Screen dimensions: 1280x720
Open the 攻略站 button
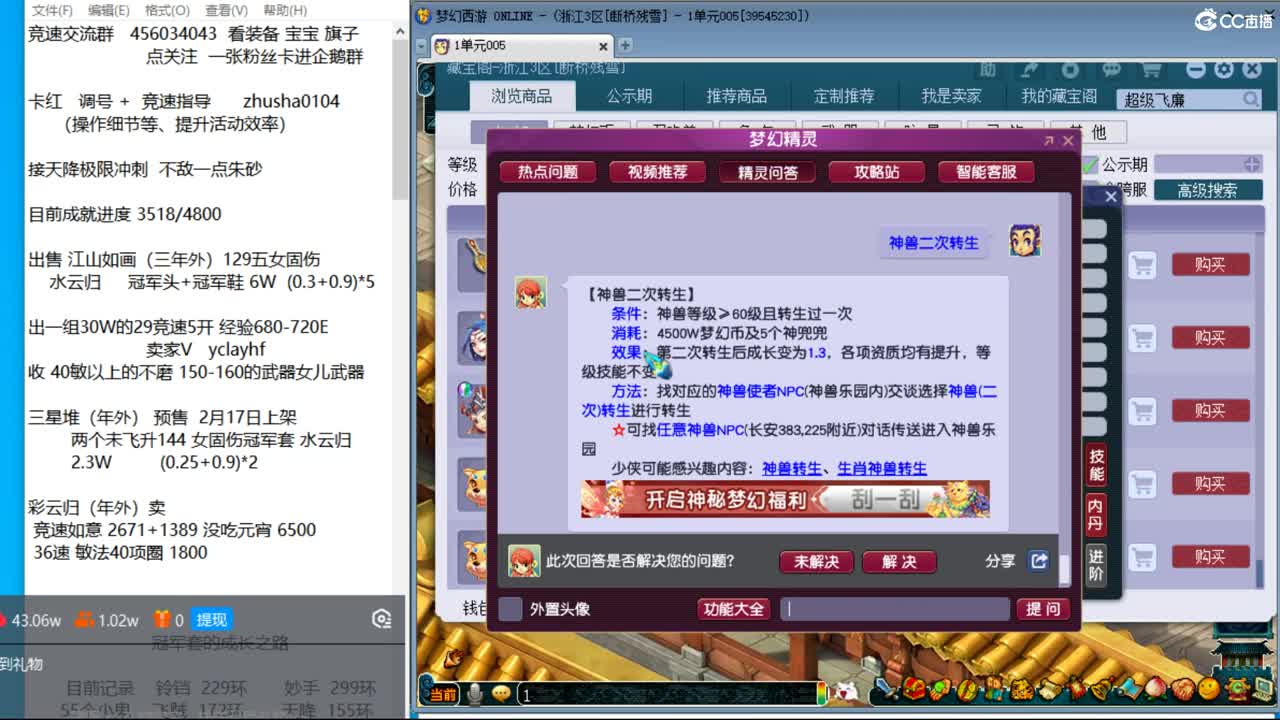coord(877,172)
